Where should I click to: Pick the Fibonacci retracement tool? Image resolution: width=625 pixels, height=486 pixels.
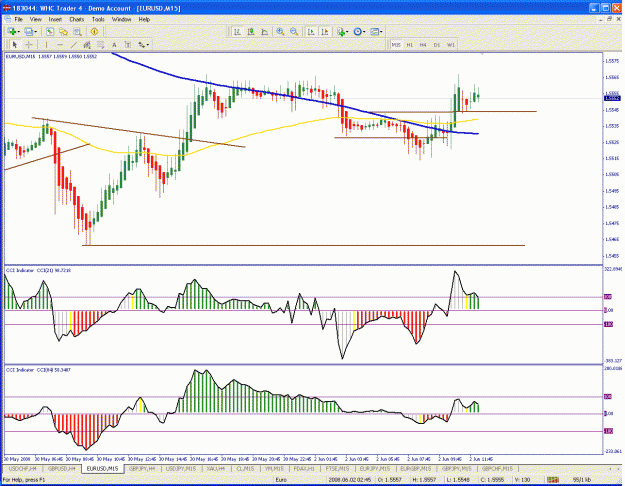coord(100,45)
